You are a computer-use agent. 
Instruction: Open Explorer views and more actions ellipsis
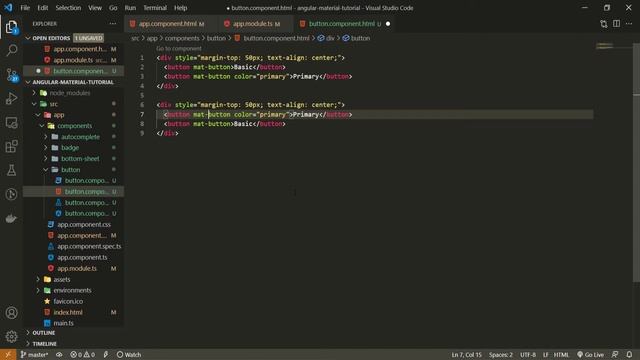click(x=113, y=24)
